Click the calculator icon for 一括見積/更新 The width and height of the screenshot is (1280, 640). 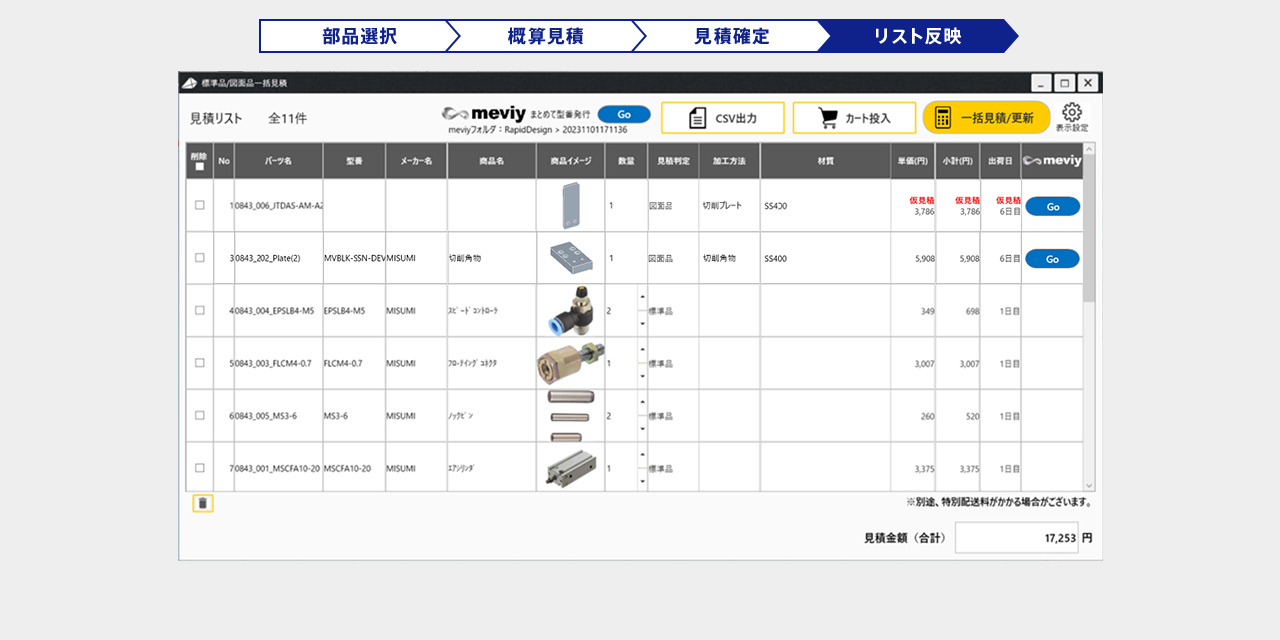click(x=943, y=118)
